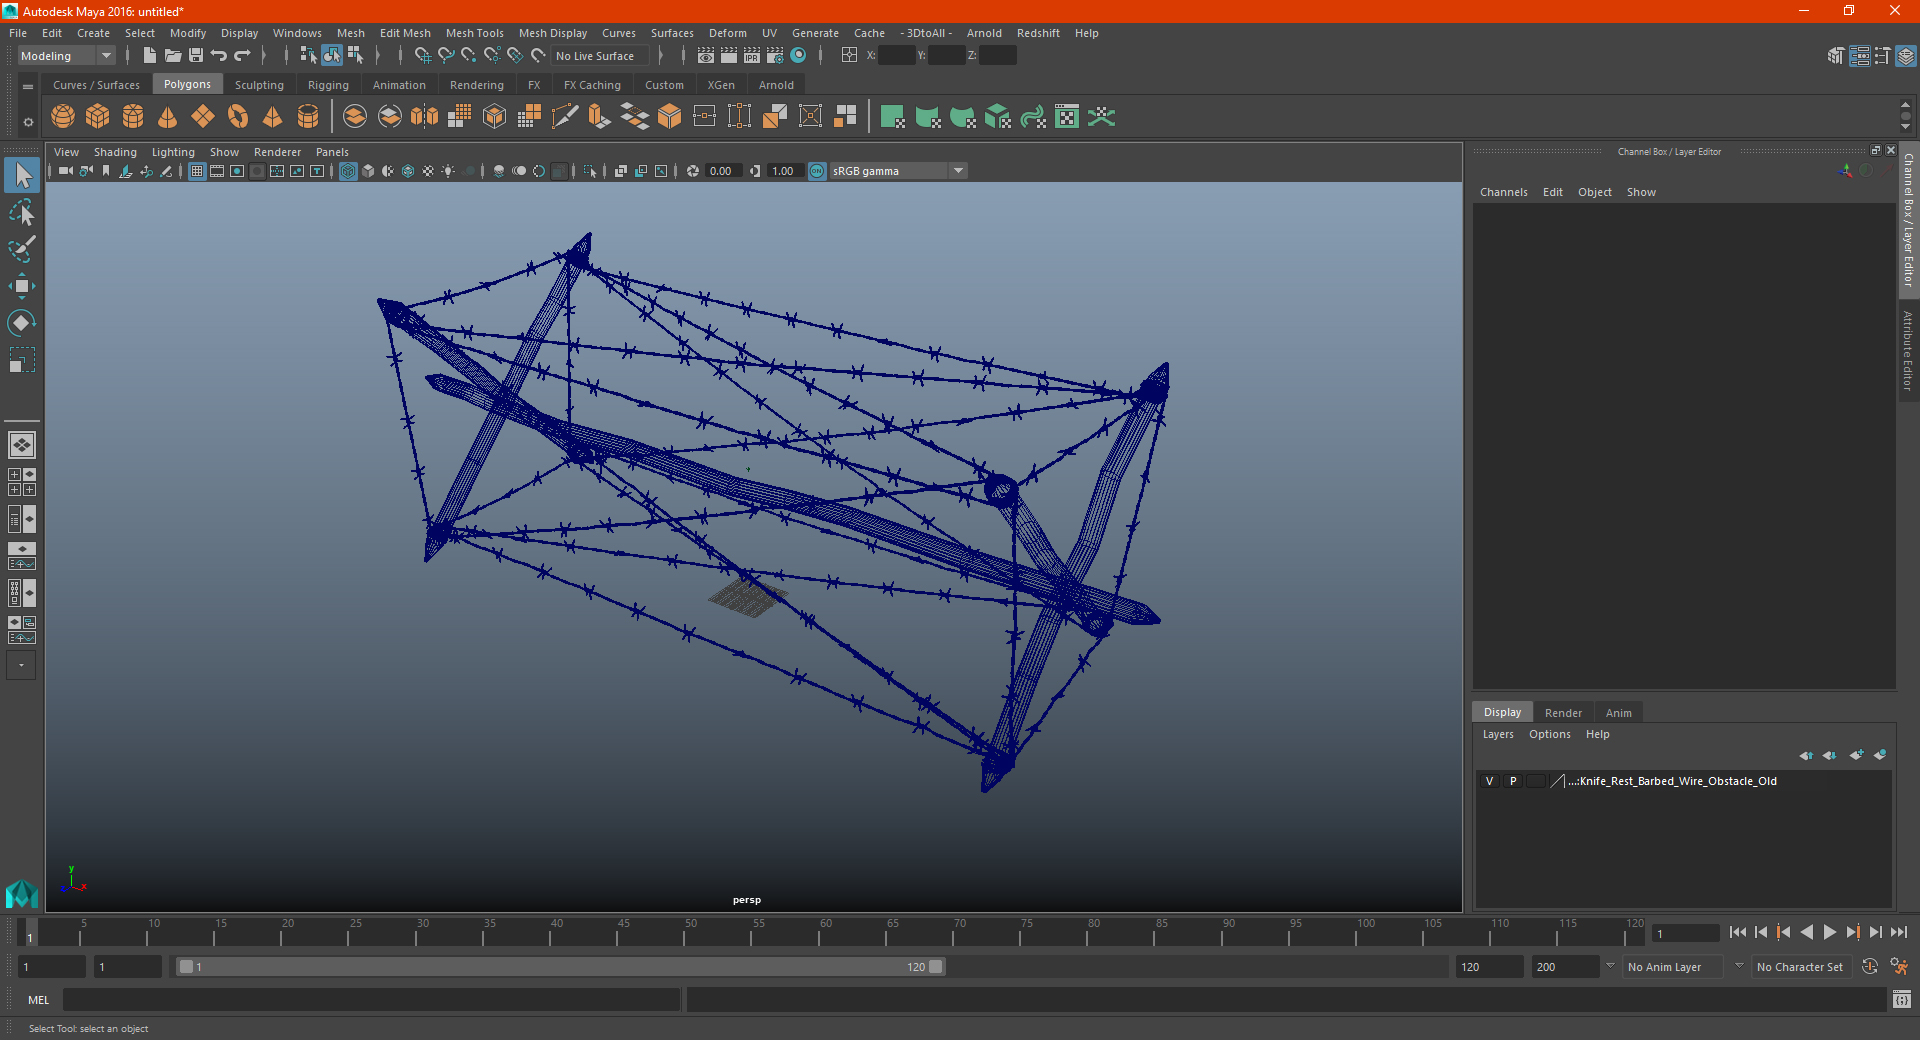Screen dimensions: 1920x1040
Task: Create a polygon cube from the shelf
Action: click(98, 117)
